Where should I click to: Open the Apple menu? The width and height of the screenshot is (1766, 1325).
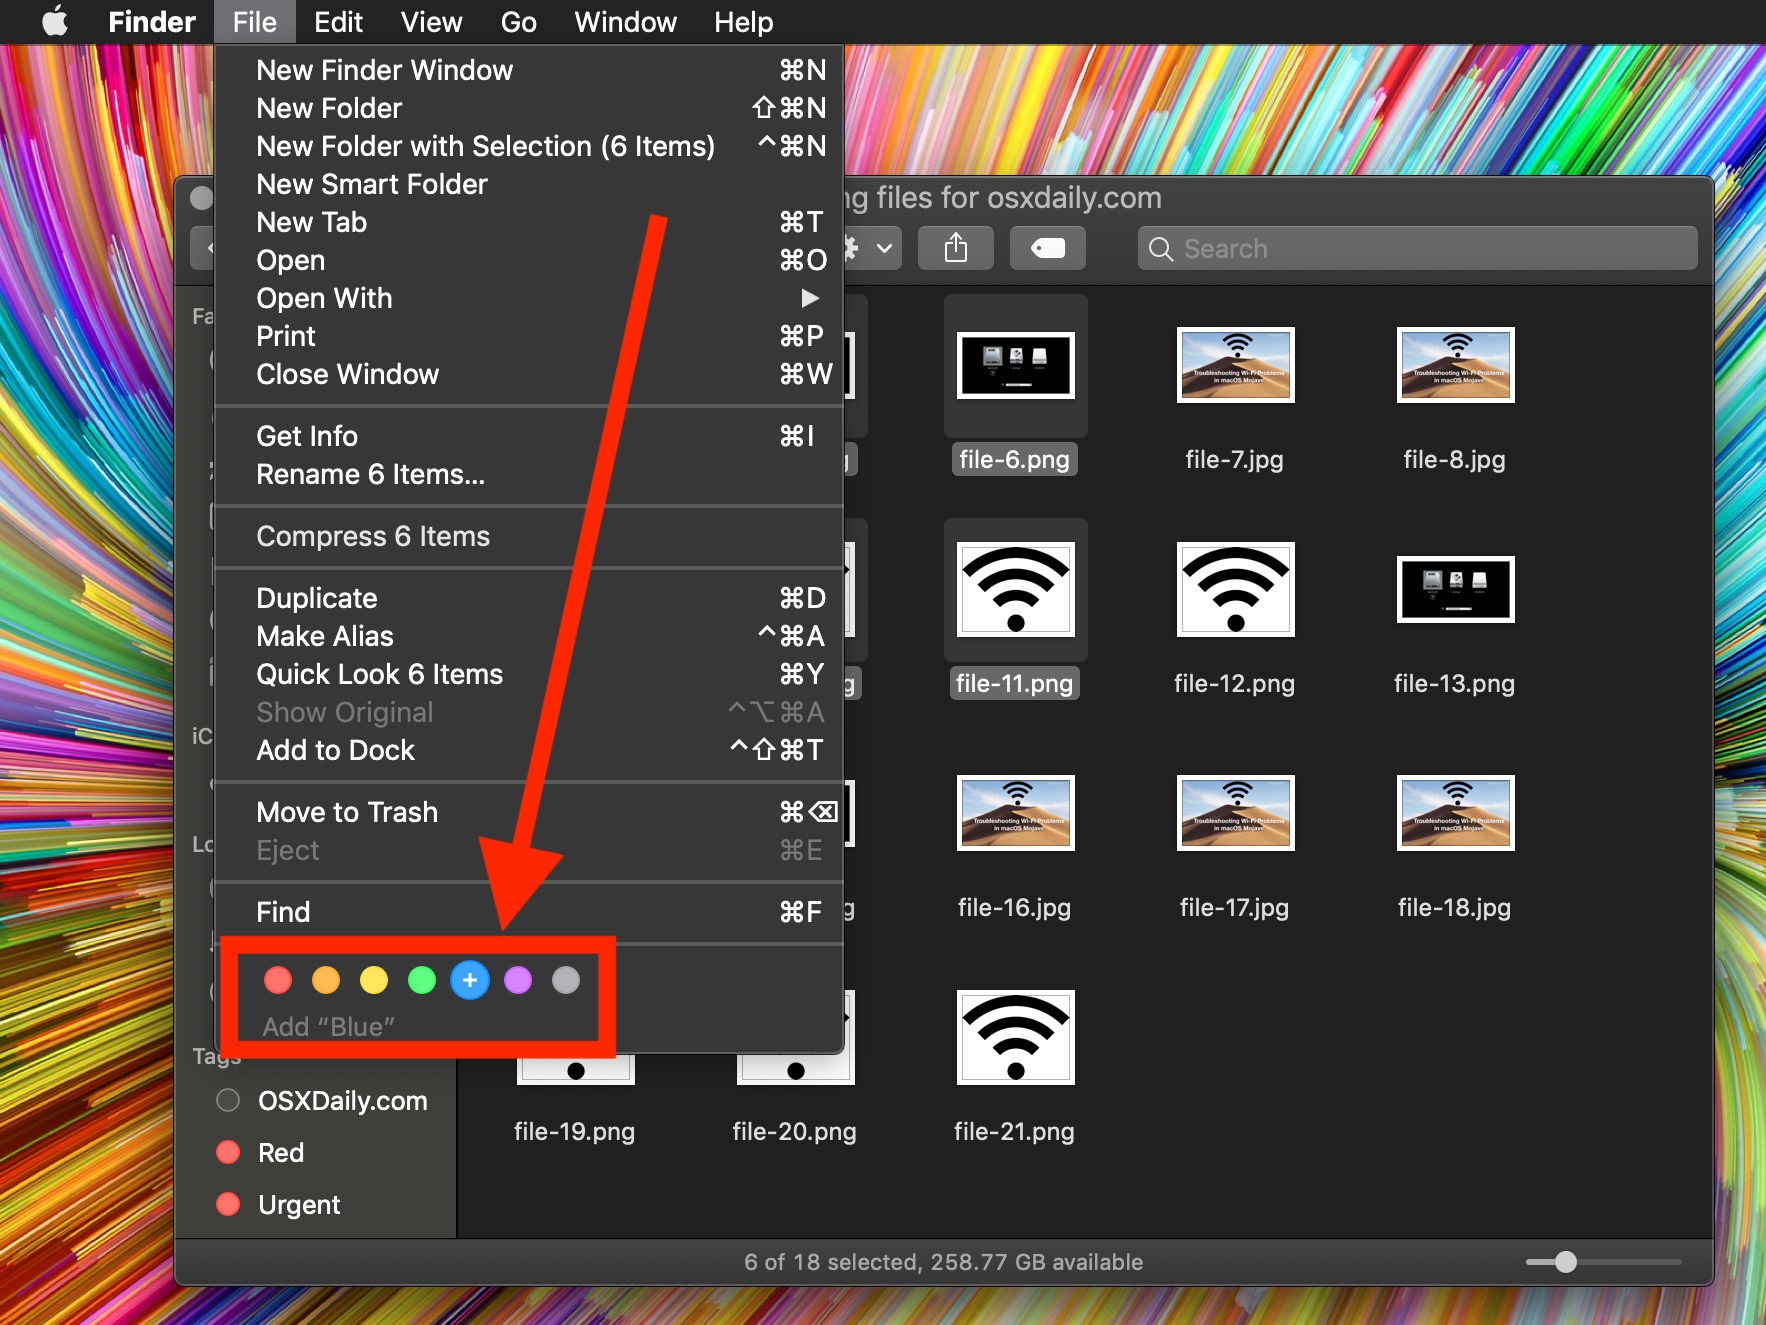[x=55, y=22]
